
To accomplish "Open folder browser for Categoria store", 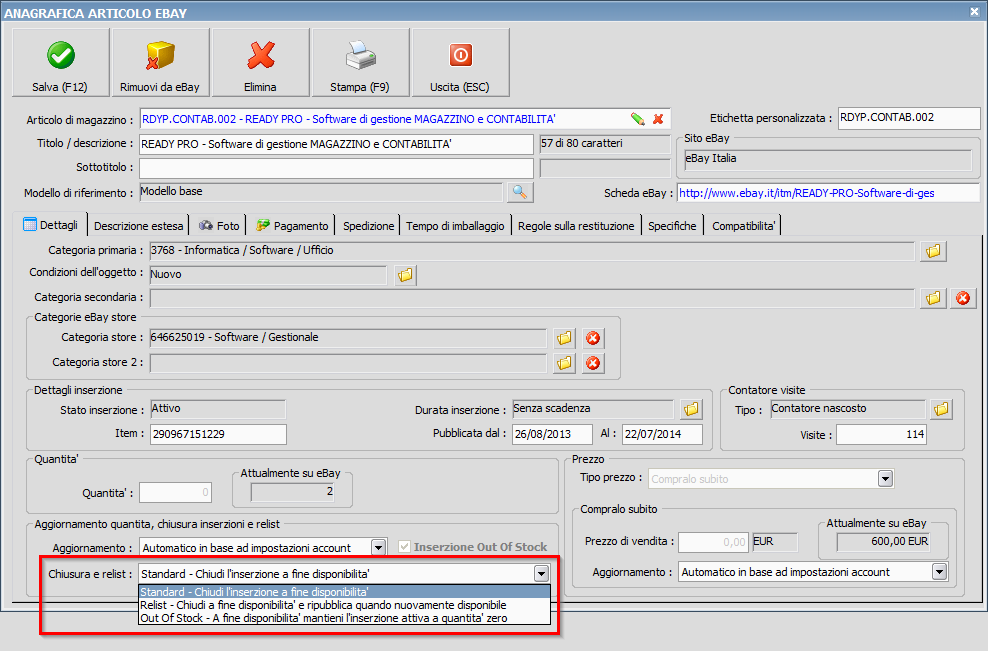I will pos(565,338).
